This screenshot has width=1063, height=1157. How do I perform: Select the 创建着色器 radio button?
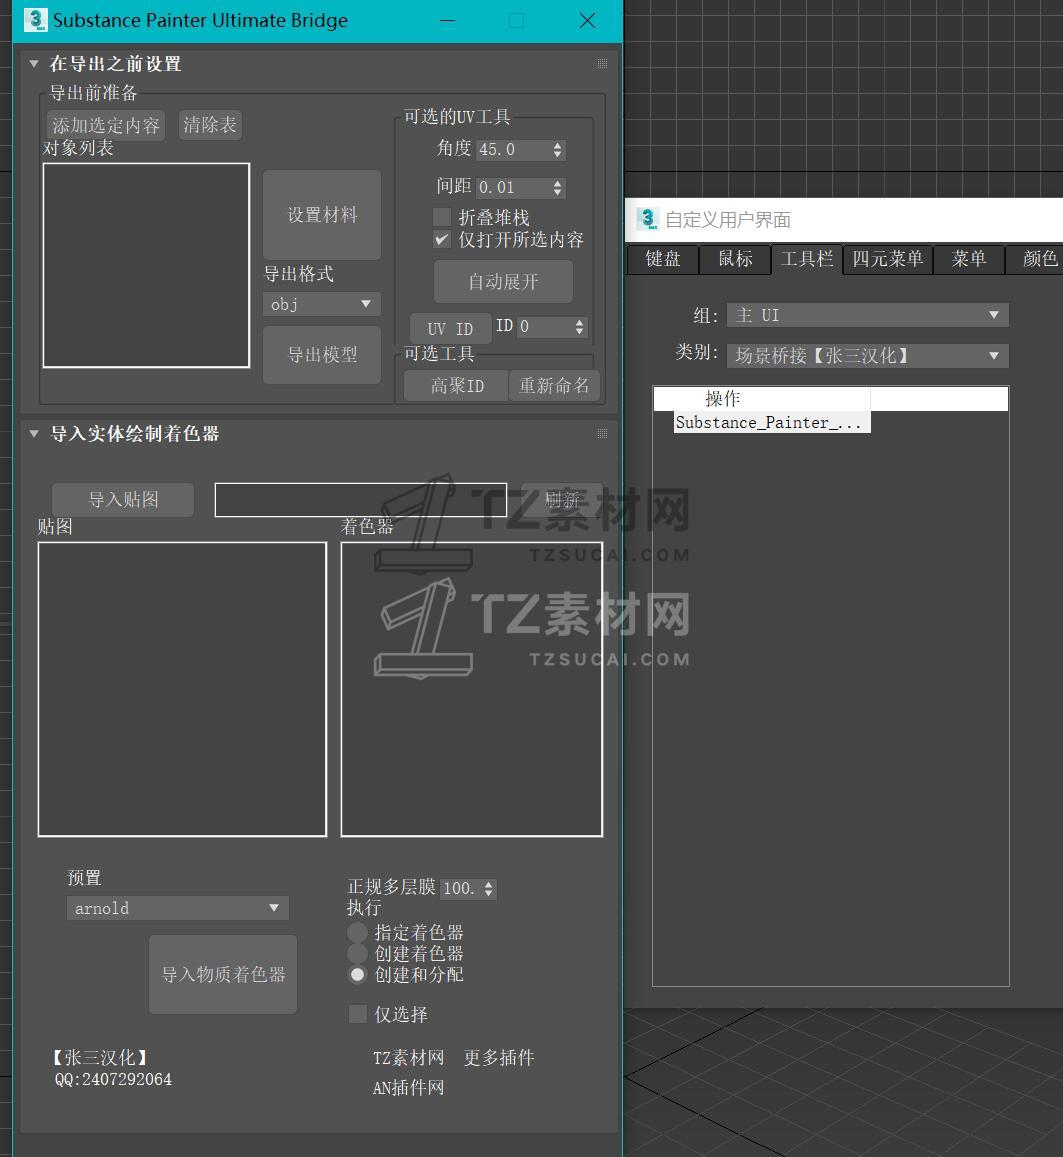pyautogui.click(x=357, y=953)
